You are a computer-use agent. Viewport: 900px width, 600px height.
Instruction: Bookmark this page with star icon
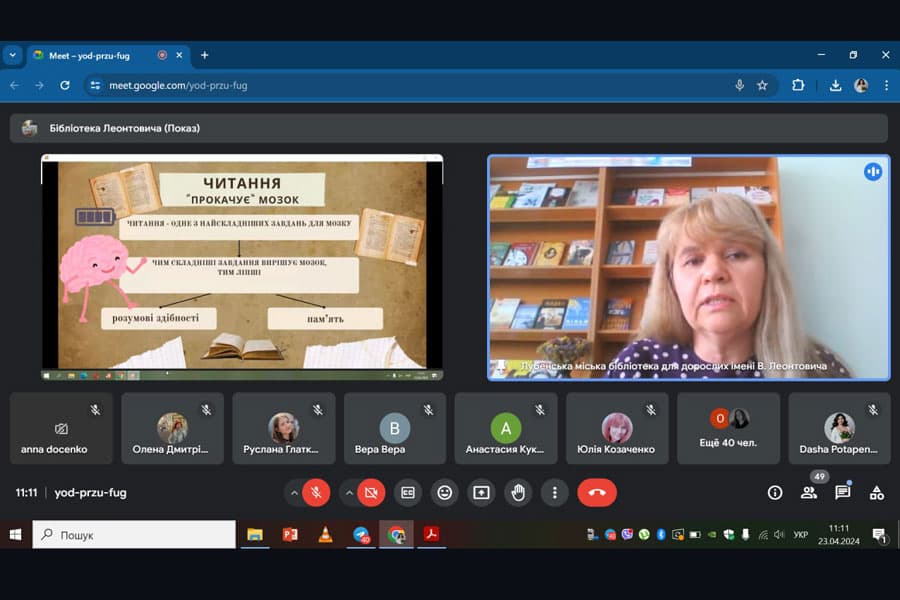tap(762, 85)
